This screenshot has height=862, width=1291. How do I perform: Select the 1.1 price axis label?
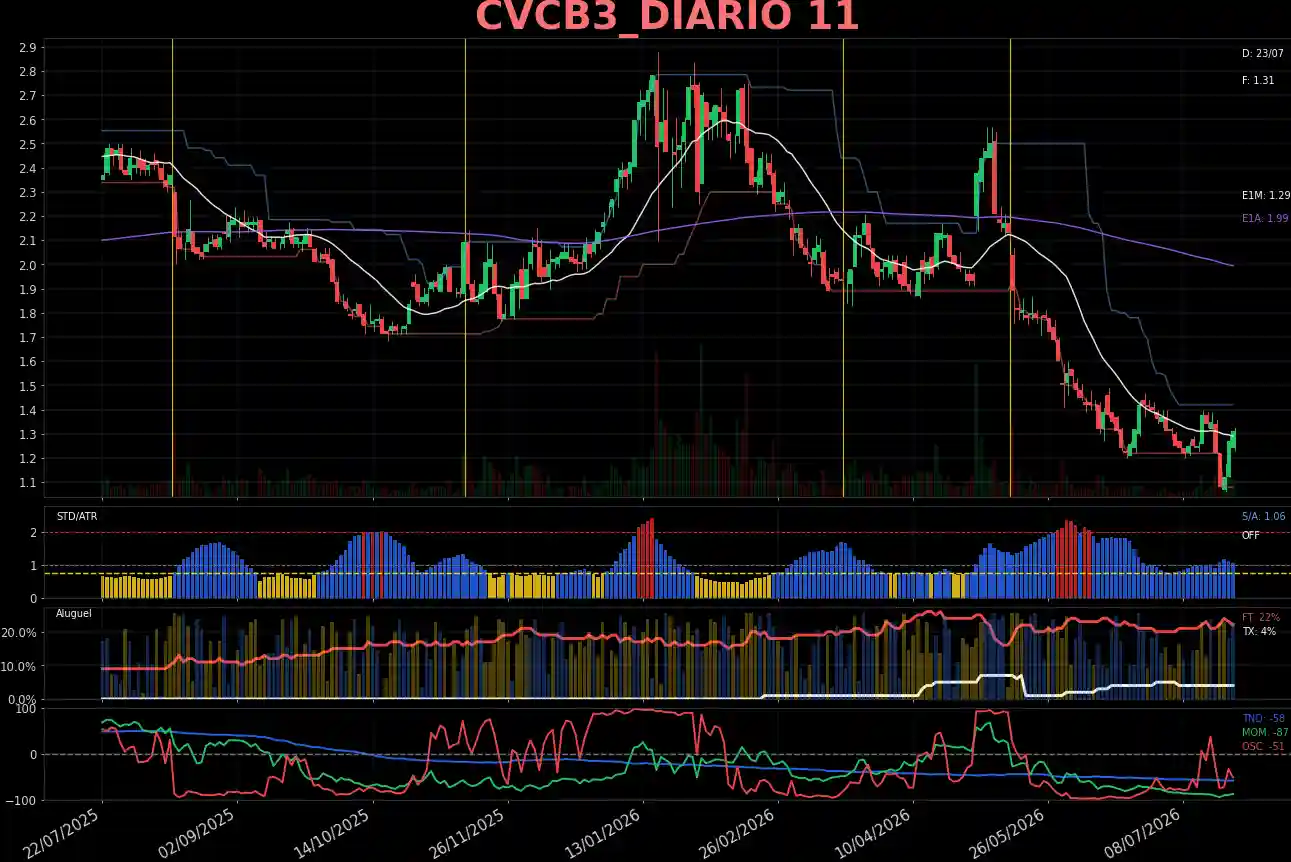28,483
